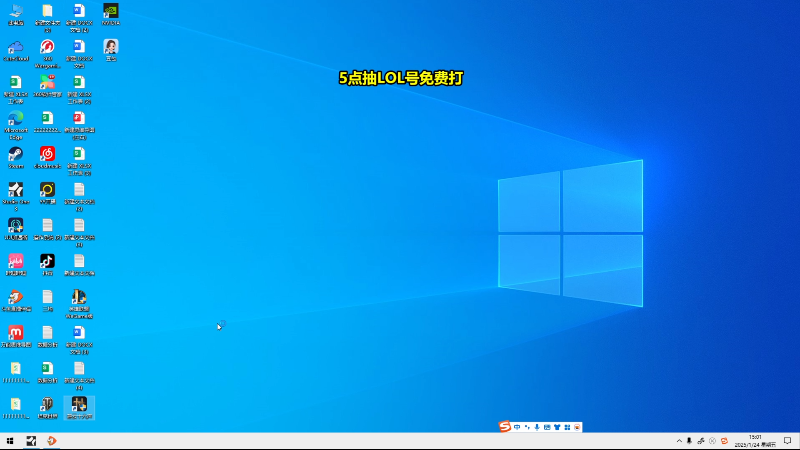
Task: Open the This PC desktop icon
Action: pyautogui.click(x=16, y=15)
